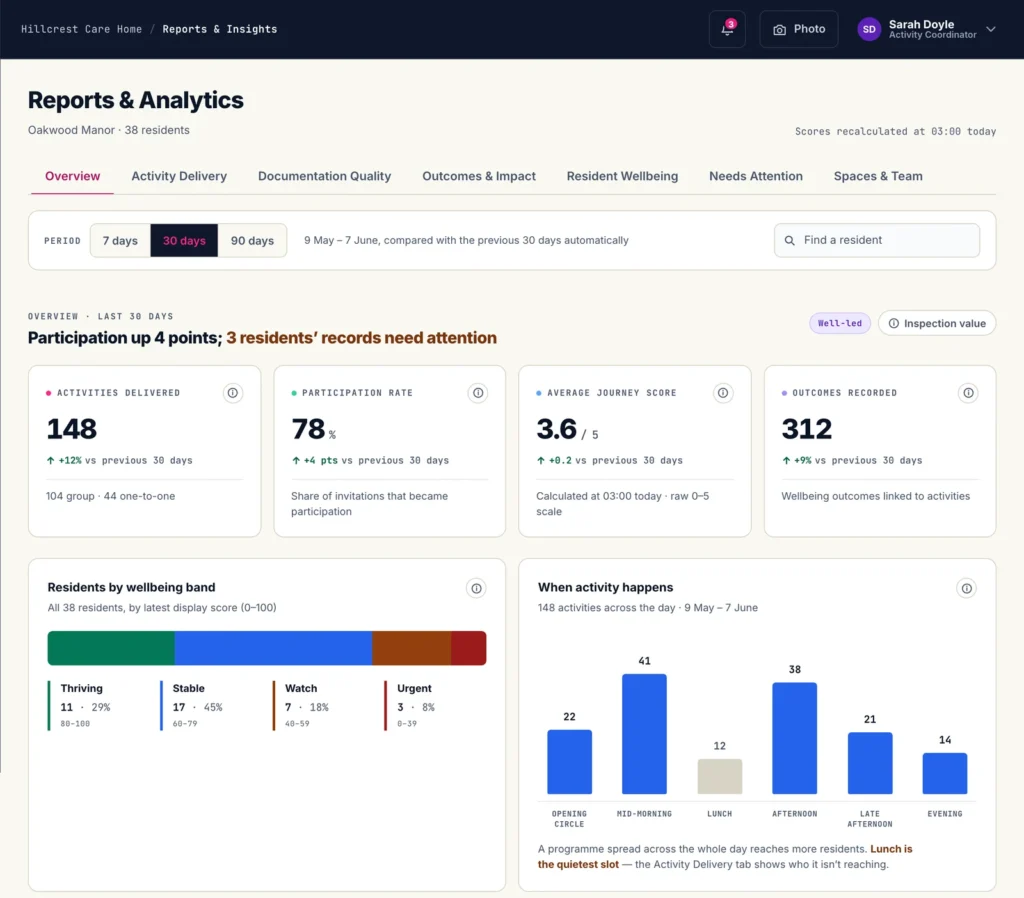Click the green Thriving bar segment

tap(111, 648)
